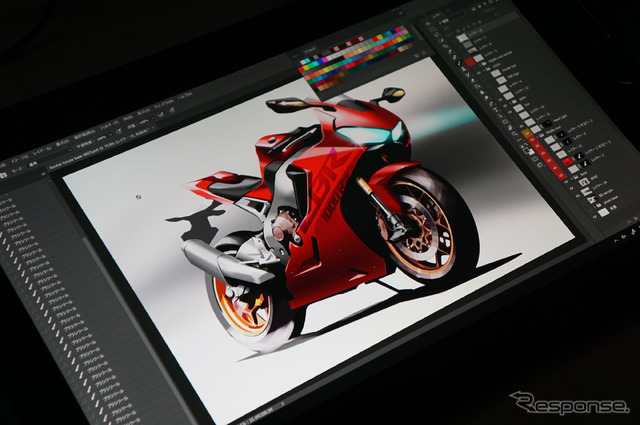The height and width of the screenshot is (425, 640).
Task: Click the opacity 100% value field
Action: point(102,138)
